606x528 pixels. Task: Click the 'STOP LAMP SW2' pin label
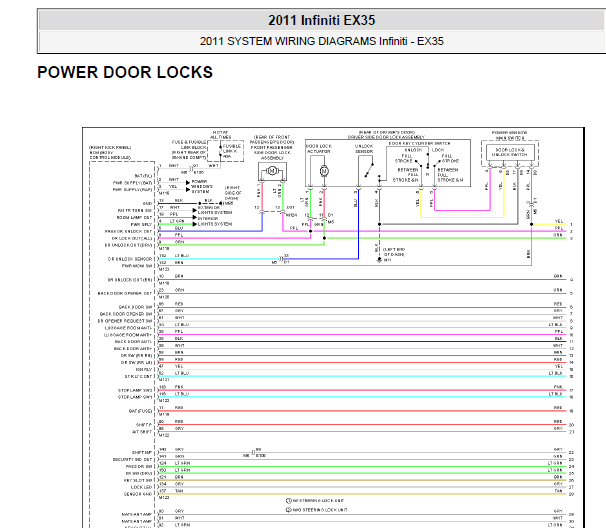[135, 390]
